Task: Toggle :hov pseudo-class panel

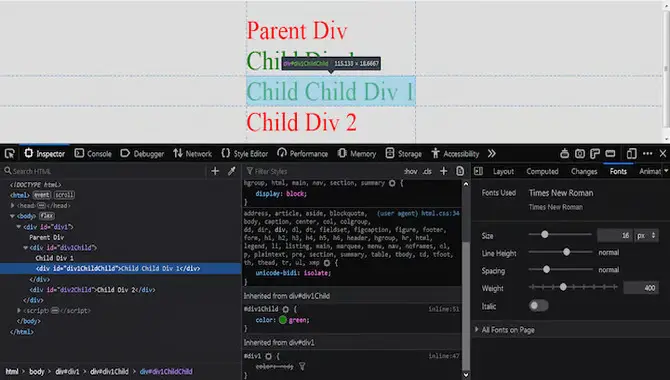Action: pyautogui.click(x=411, y=171)
